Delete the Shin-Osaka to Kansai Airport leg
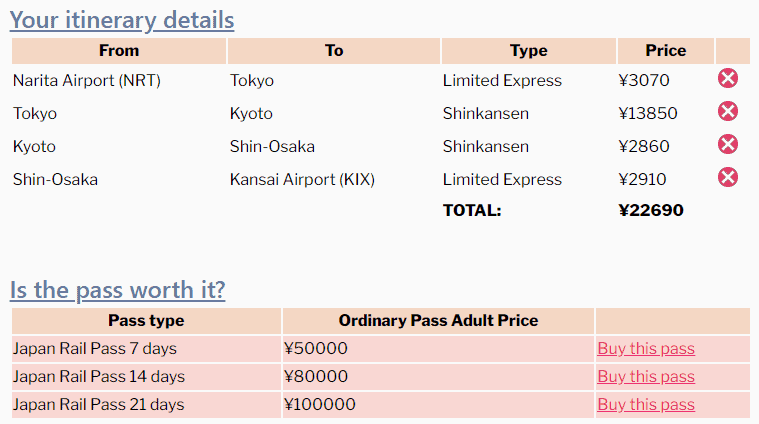This screenshot has width=759, height=424. (x=728, y=177)
